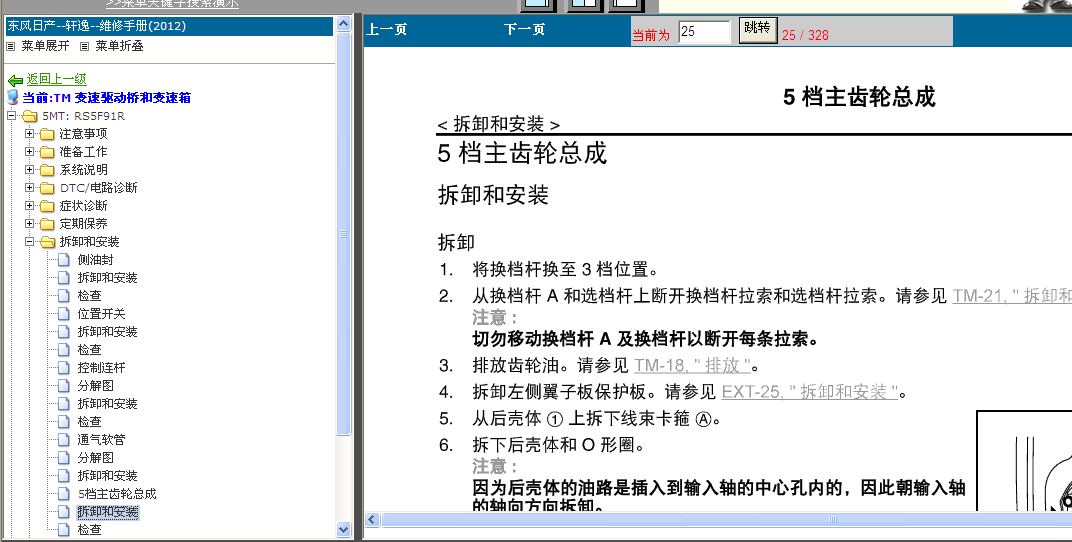Click the document icon beside 控制连杆
Image resolution: width=1072 pixels, height=542 pixels.
coord(64,368)
